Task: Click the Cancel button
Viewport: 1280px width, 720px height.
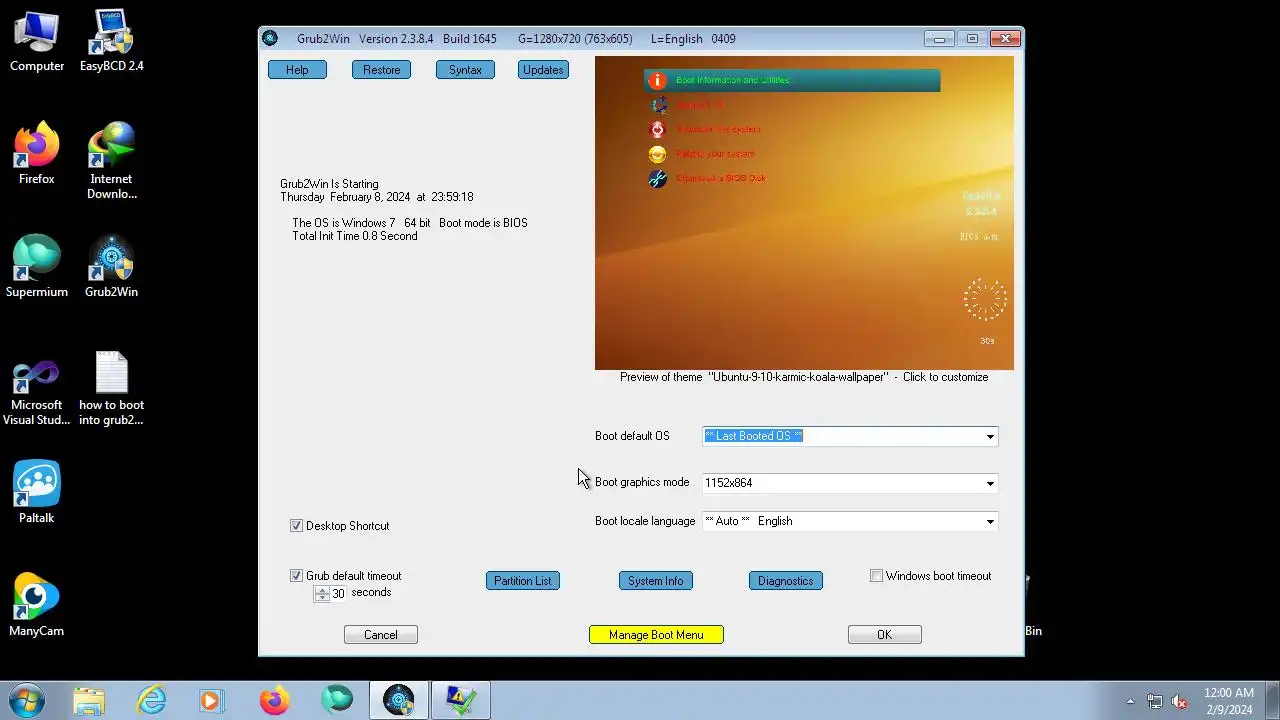Action: pyautogui.click(x=381, y=635)
